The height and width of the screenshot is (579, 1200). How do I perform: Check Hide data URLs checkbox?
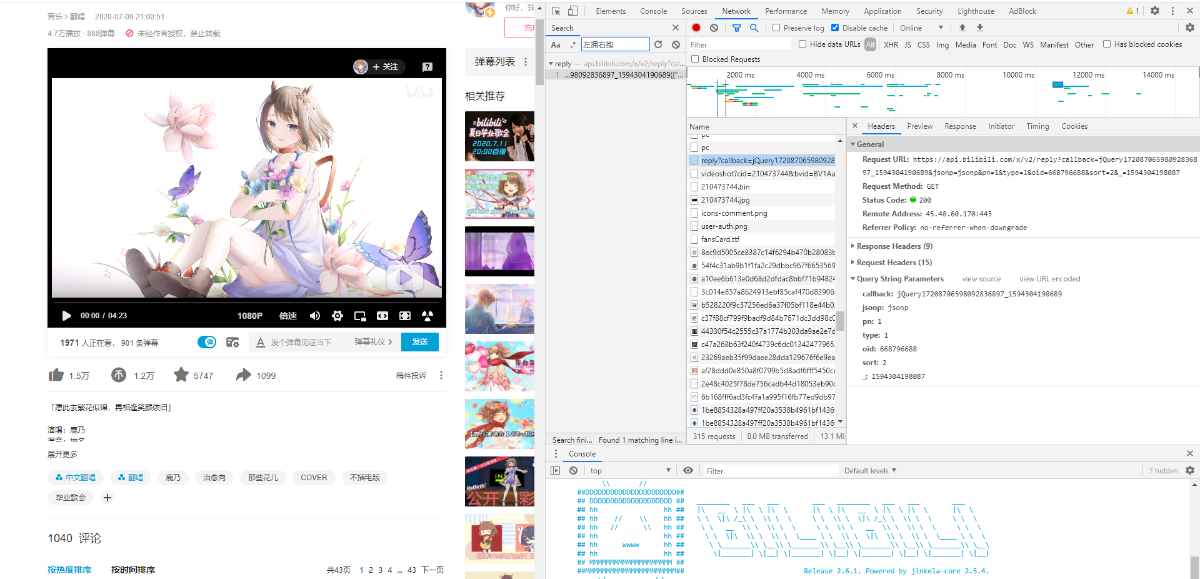pos(803,44)
